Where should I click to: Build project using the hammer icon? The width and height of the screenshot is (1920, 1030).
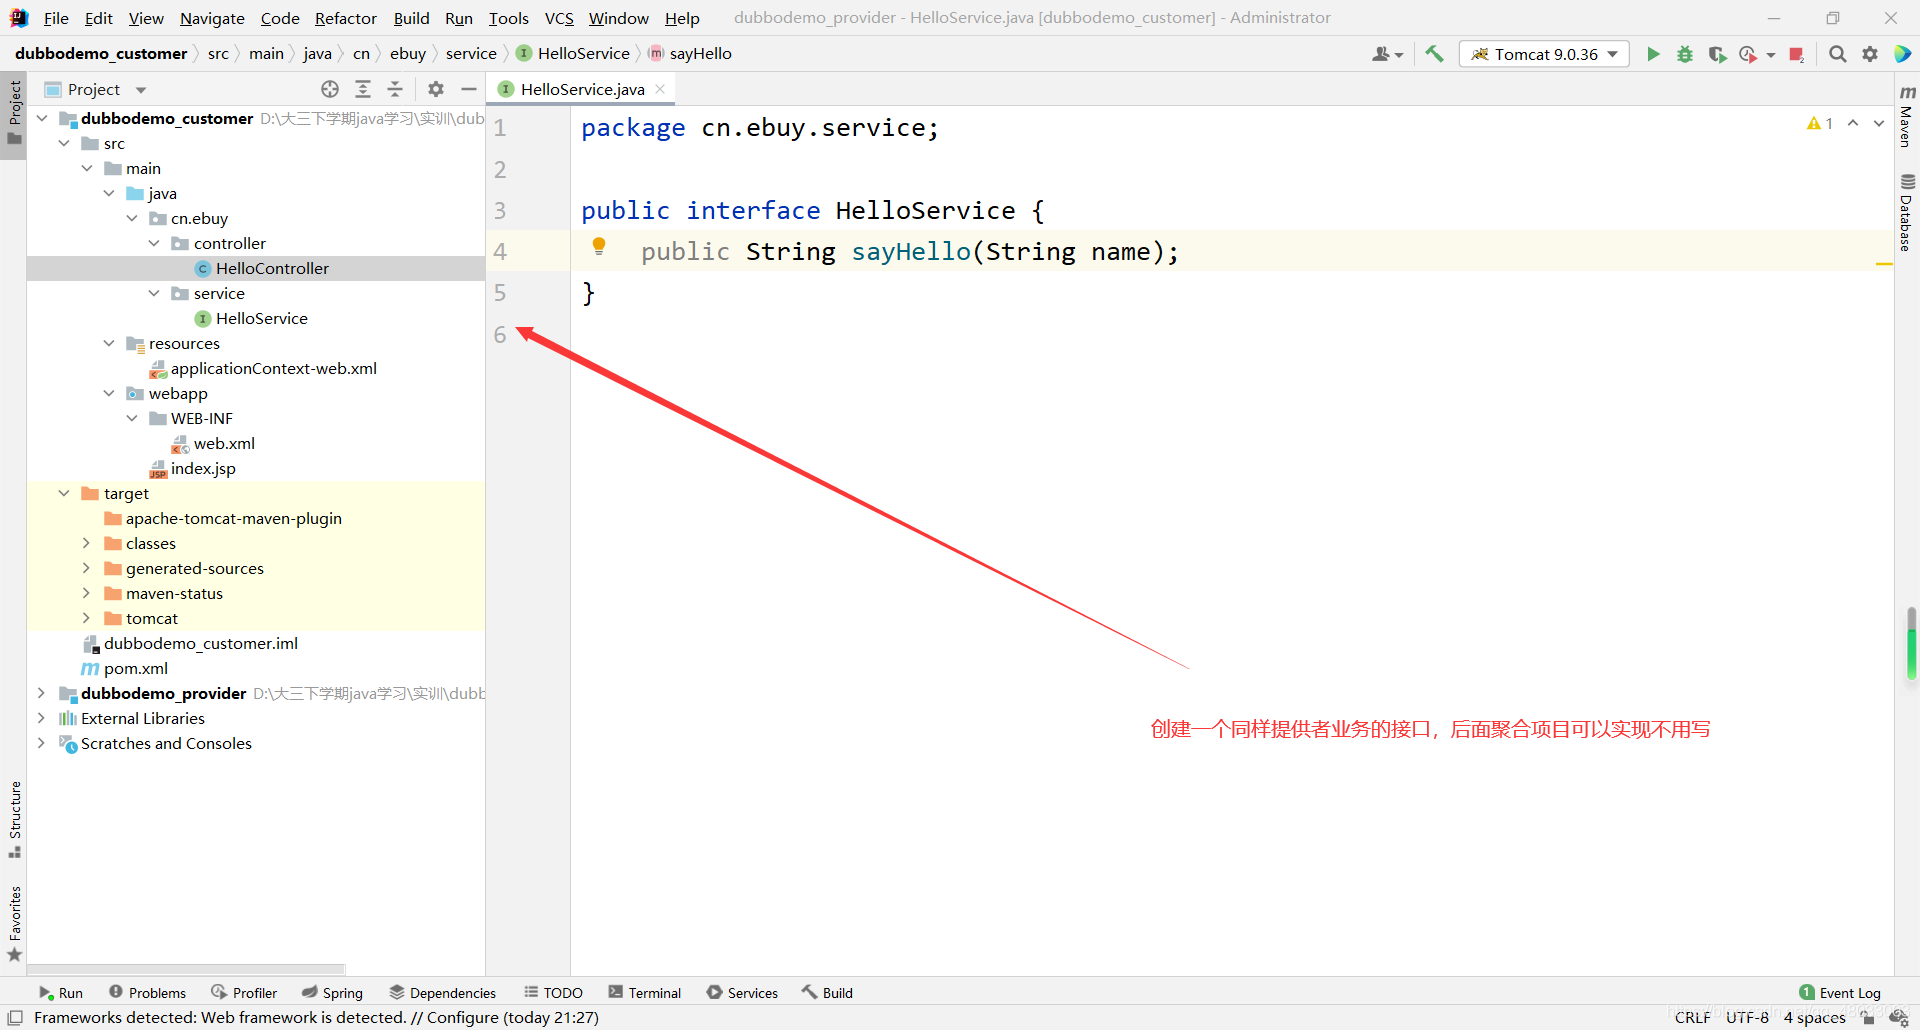[x=1434, y=54]
